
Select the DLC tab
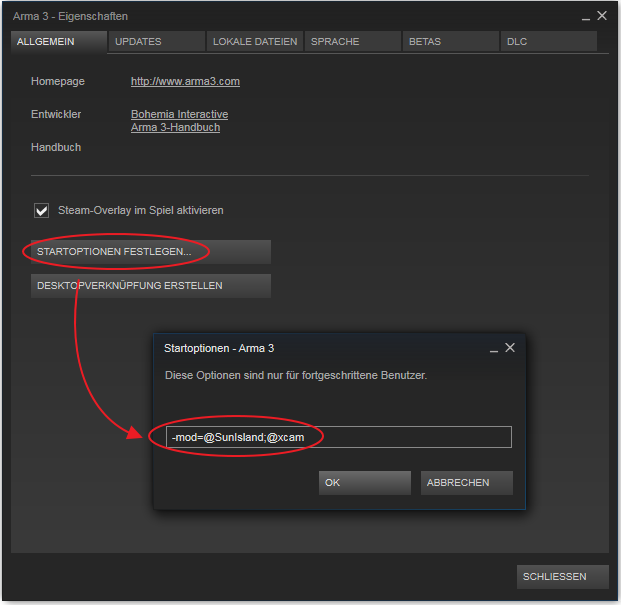click(x=549, y=42)
